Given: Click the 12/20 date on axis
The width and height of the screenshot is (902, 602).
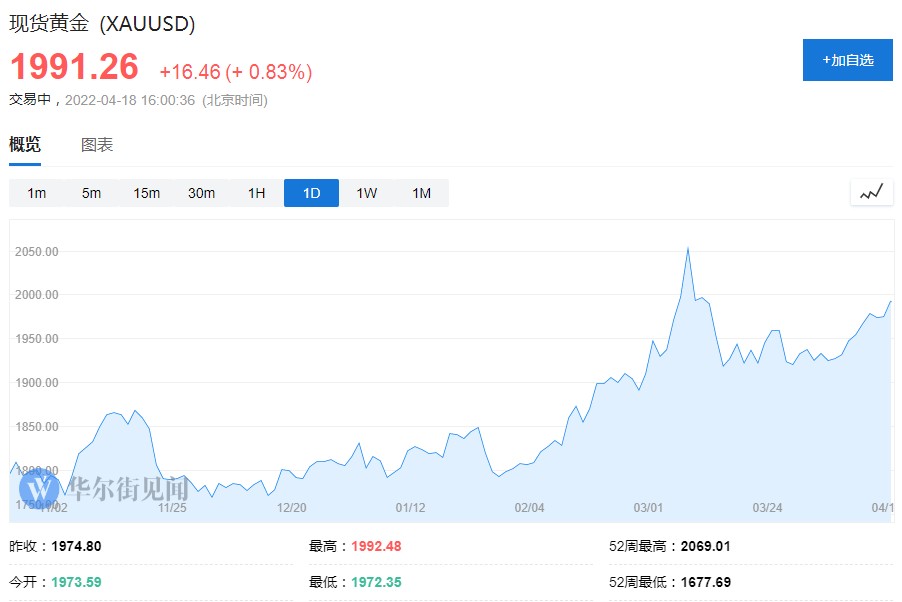Looking at the screenshot, I should pos(291,507).
